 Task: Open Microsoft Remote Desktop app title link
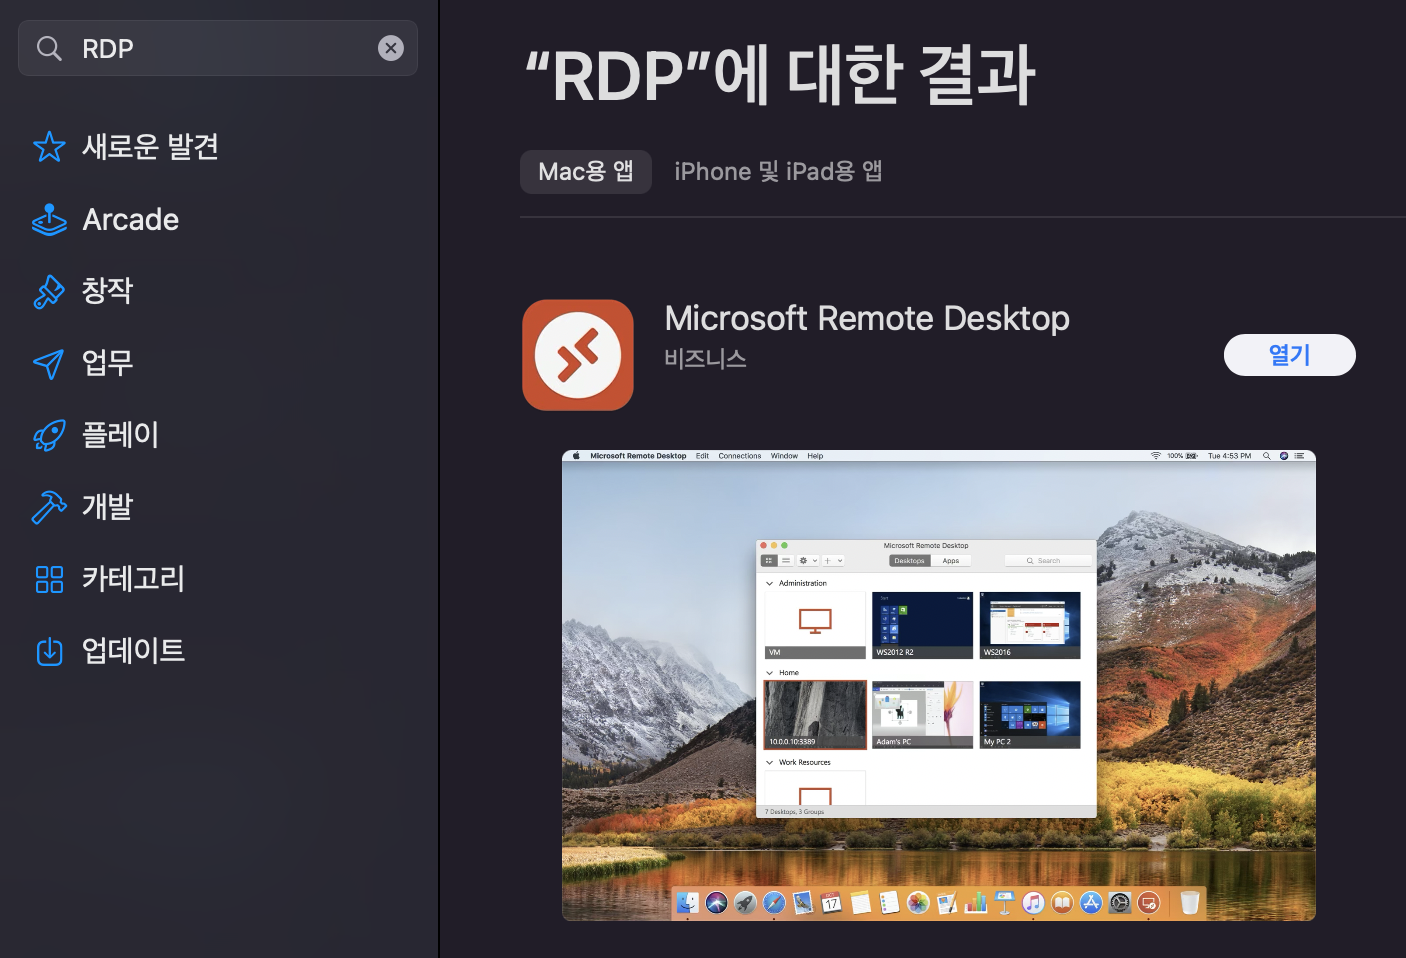coord(867,318)
